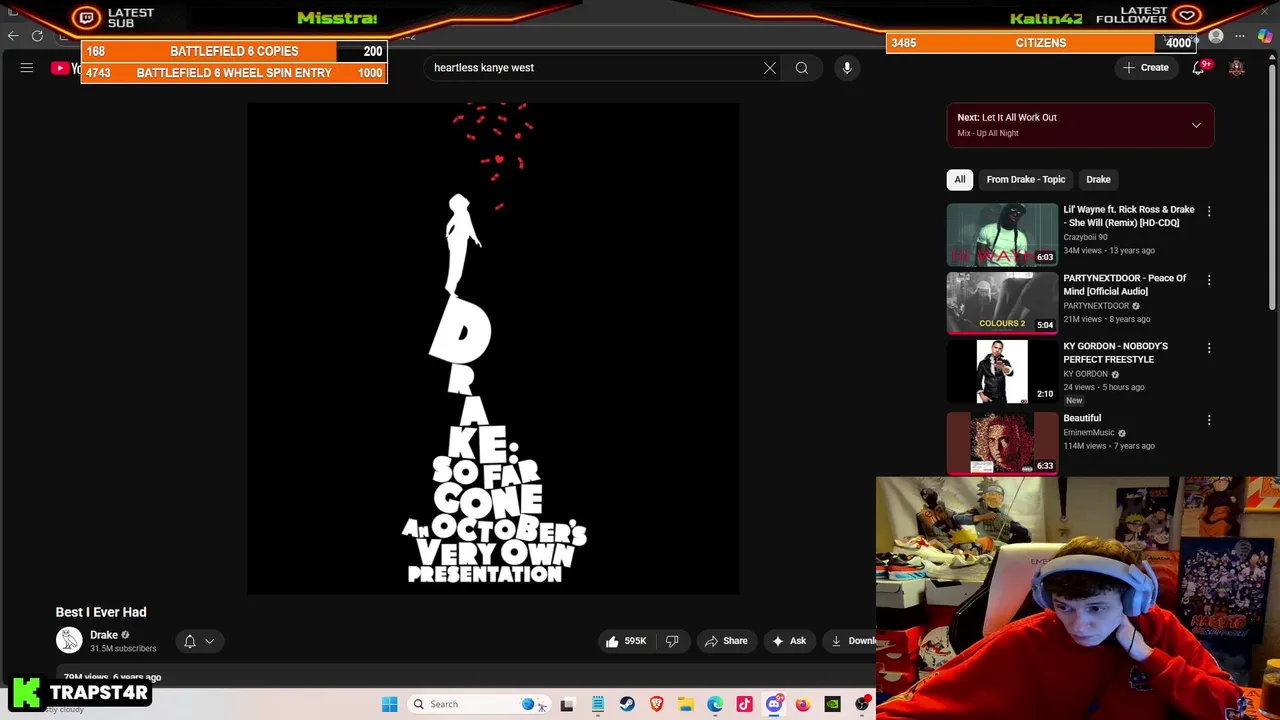This screenshot has height=720, width=1280.
Task: Click EminemMusic channel name
Action: click(1089, 433)
